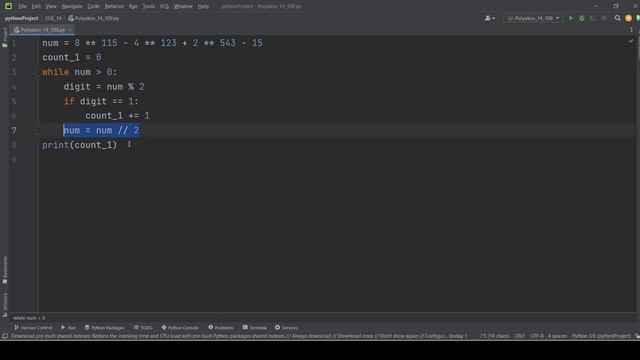
Task: Open the Terminal tool window
Action: 254,327
